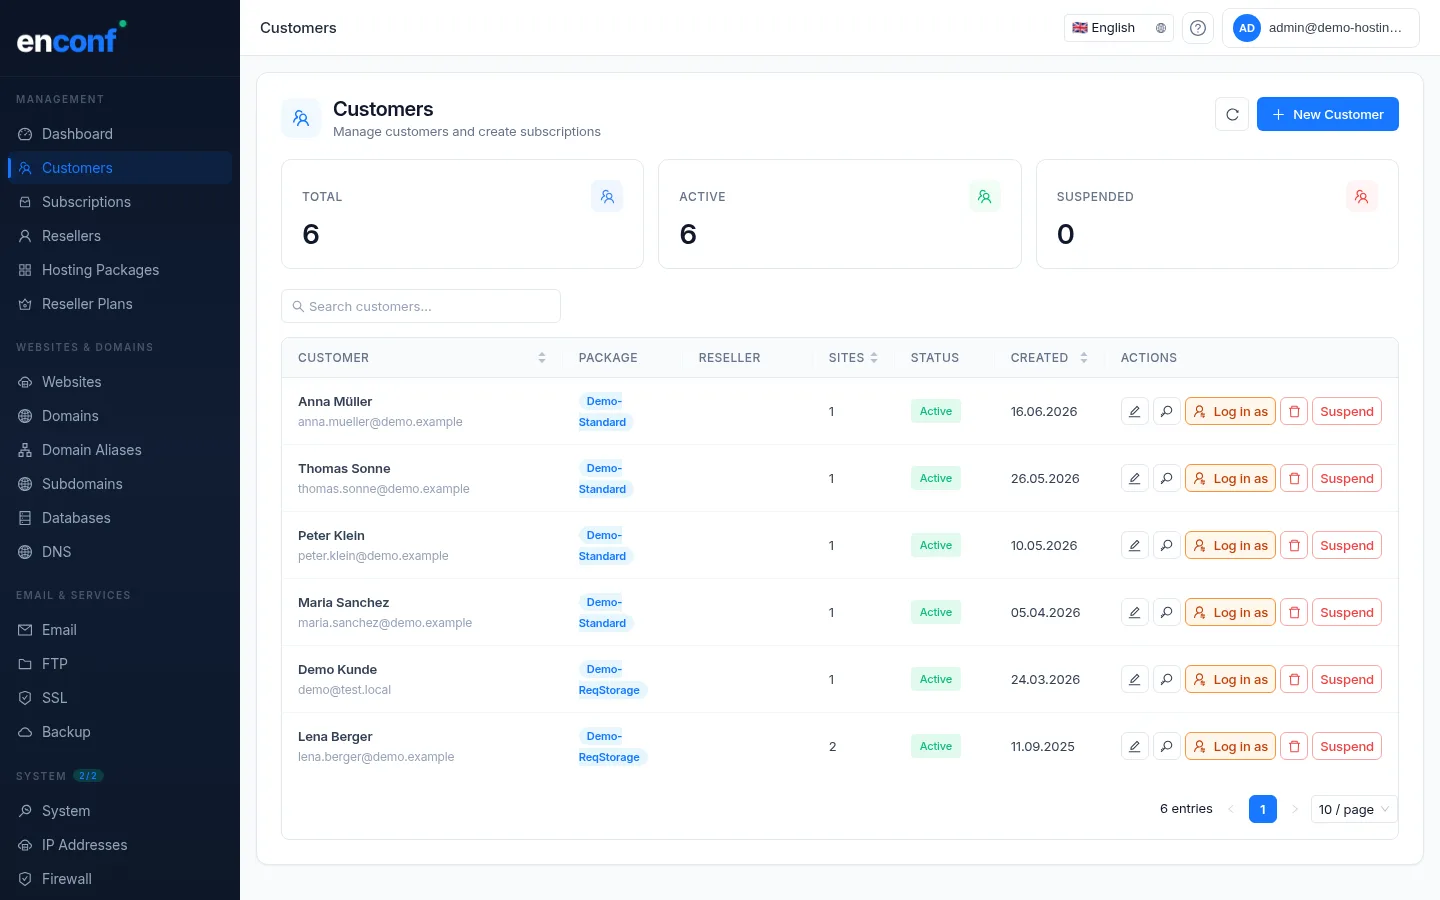Click the New Customer button

pyautogui.click(x=1327, y=114)
